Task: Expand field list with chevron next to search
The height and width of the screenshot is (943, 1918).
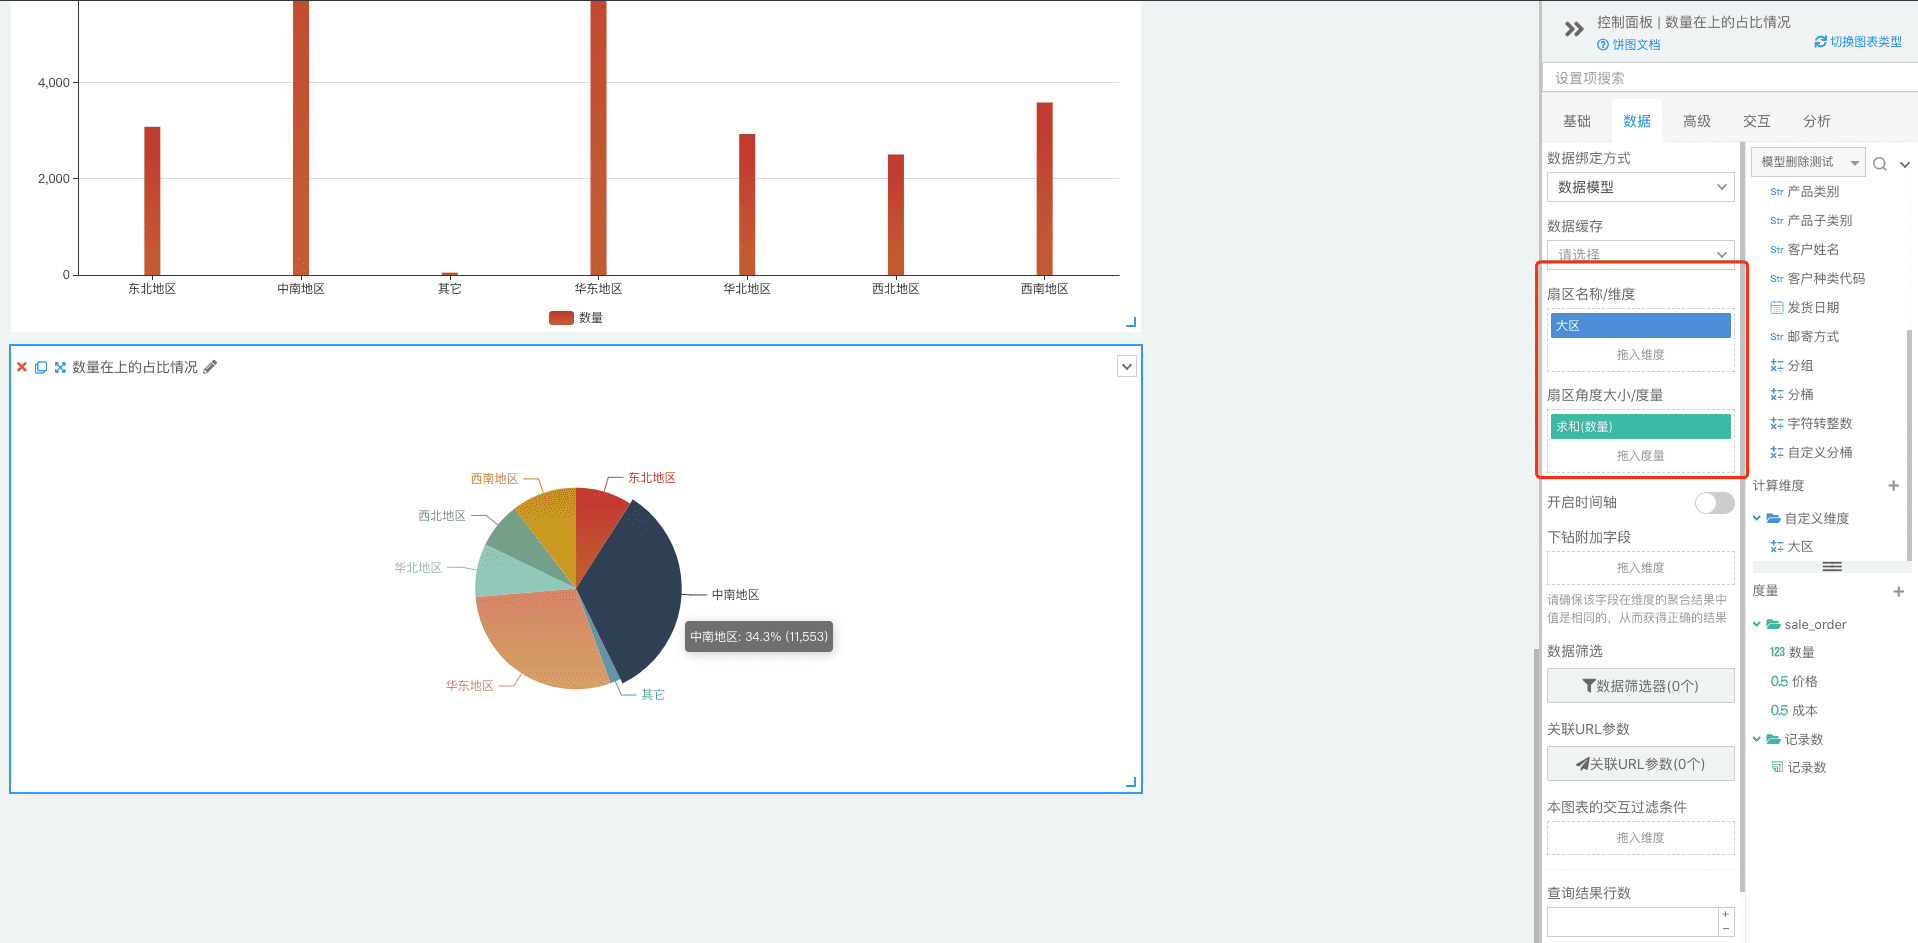Action: point(1905,165)
